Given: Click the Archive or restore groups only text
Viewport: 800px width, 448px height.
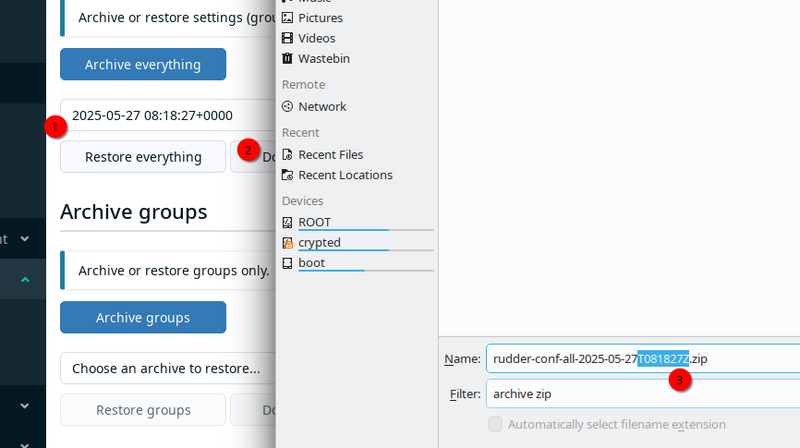Looking at the screenshot, I should pos(173,270).
